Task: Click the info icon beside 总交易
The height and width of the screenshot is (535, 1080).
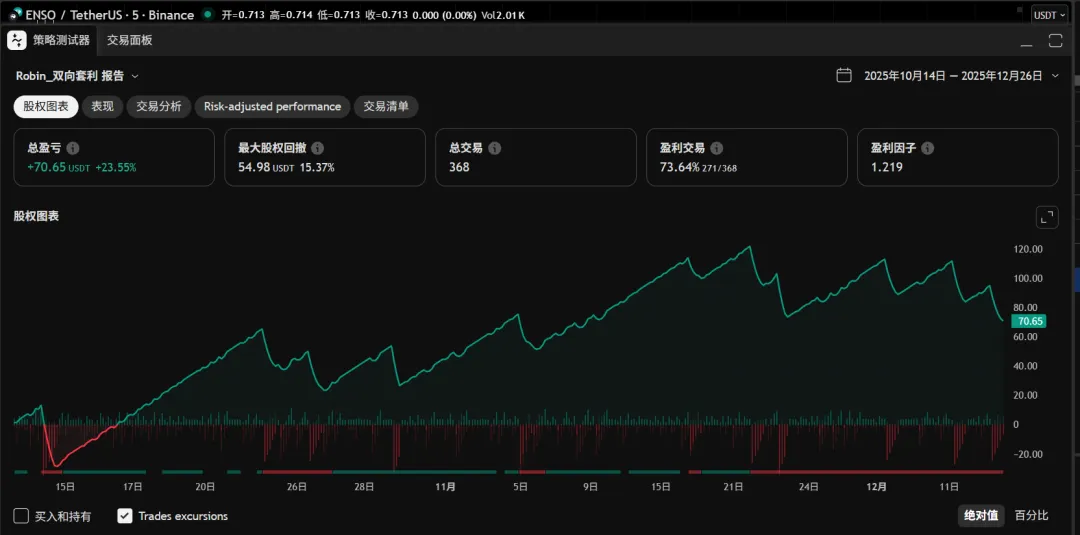Action: [495, 148]
